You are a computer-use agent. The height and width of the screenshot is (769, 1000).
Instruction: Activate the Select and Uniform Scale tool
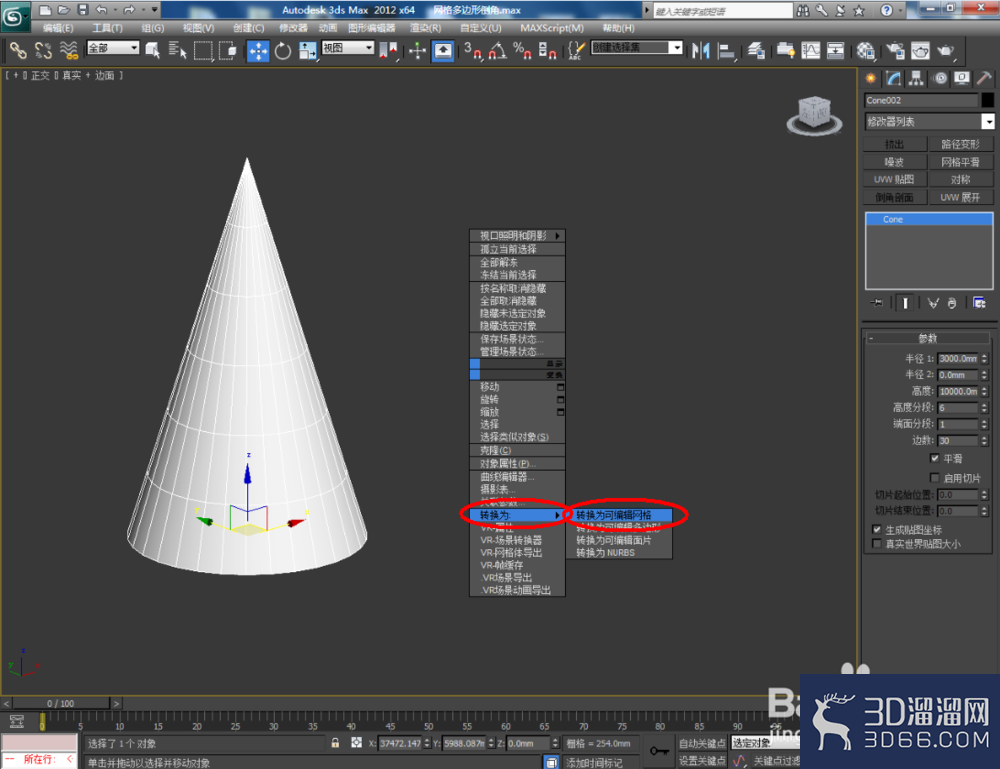pyautogui.click(x=307, y=50)
